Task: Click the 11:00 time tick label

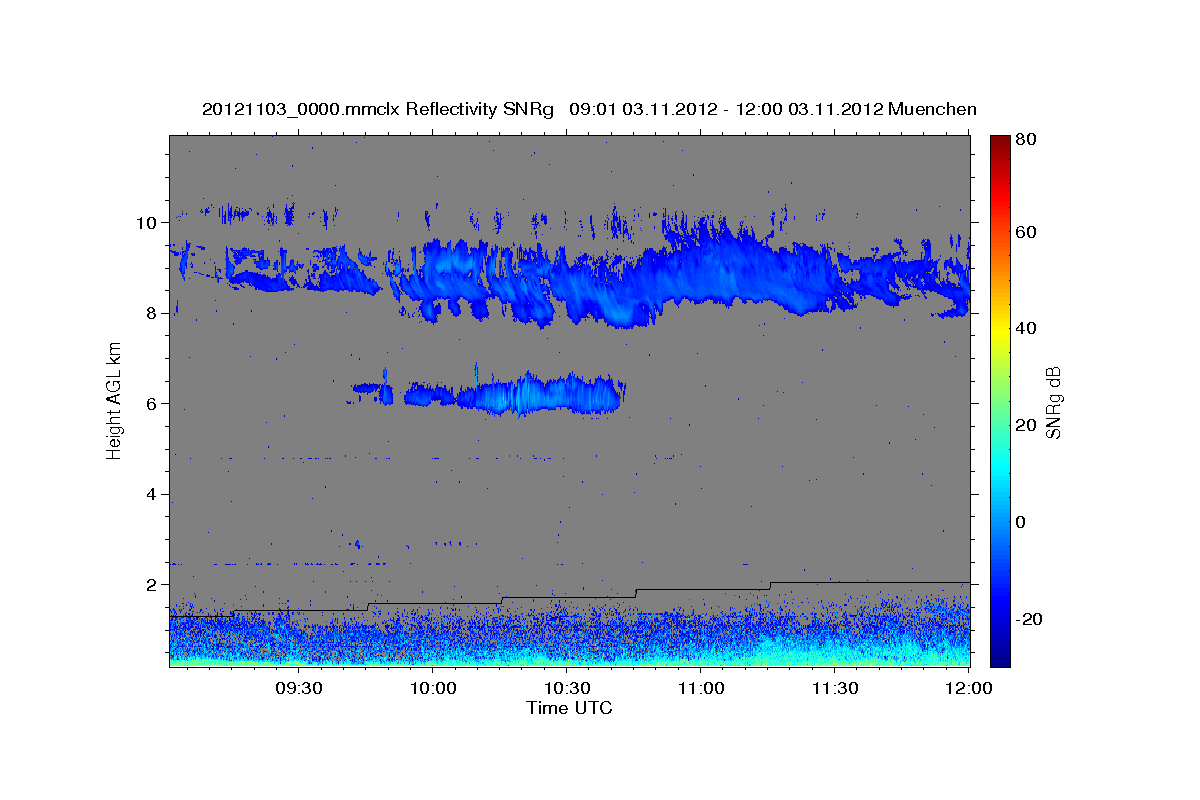Action: point(701,689)
